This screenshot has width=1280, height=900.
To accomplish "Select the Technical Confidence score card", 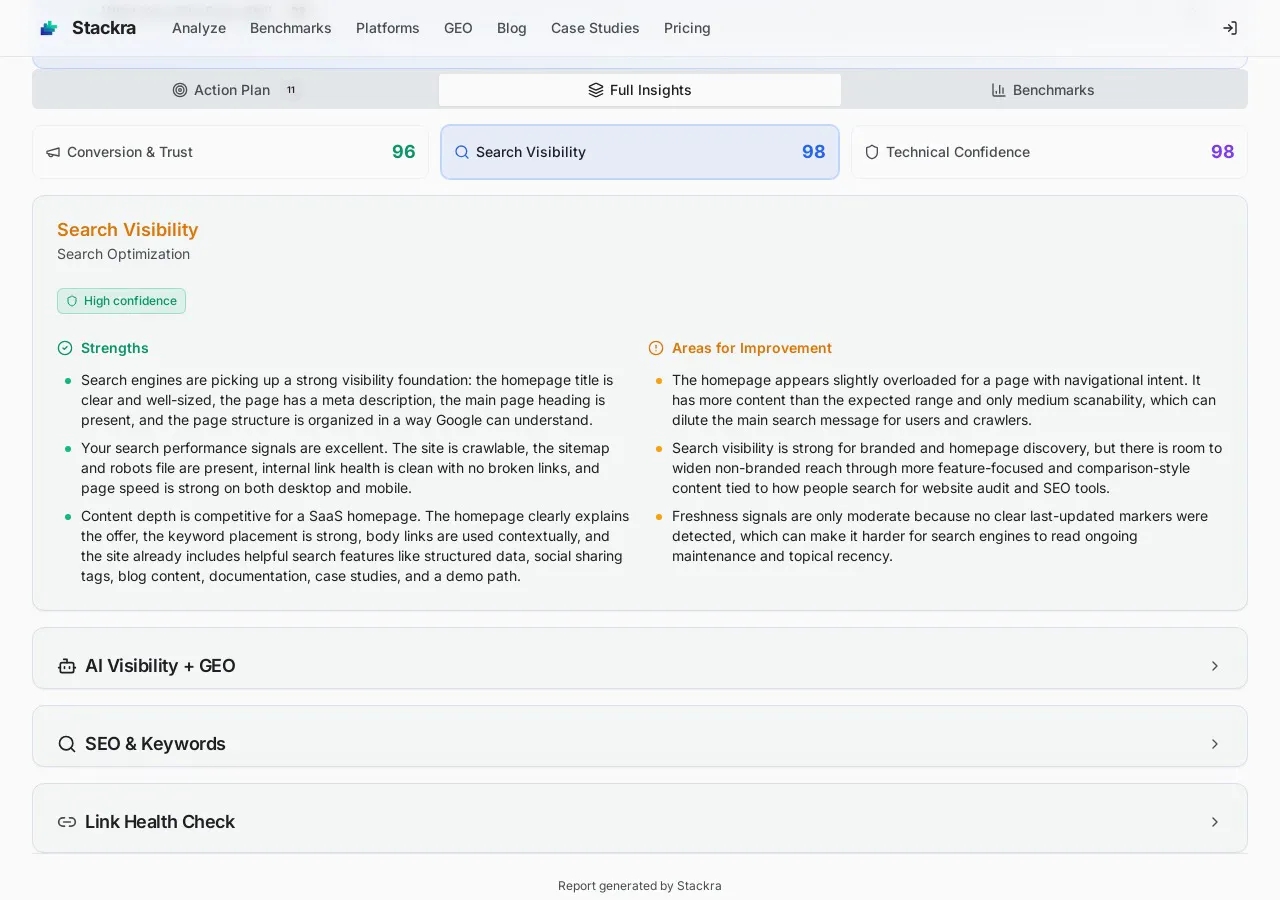I will coord(1049,152).
